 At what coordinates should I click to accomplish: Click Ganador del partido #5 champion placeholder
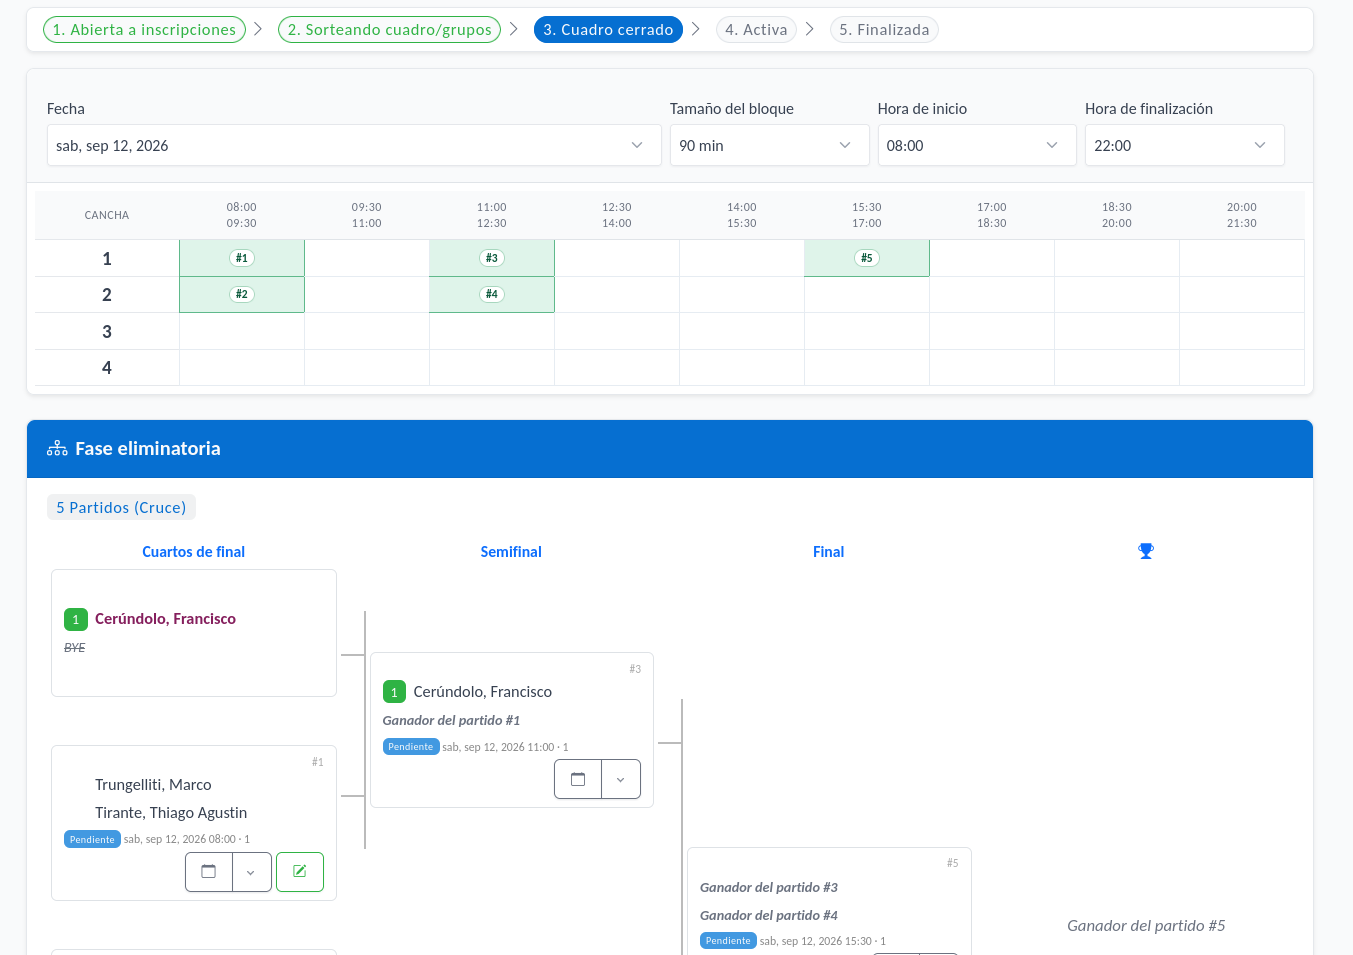coord(1146,926)
